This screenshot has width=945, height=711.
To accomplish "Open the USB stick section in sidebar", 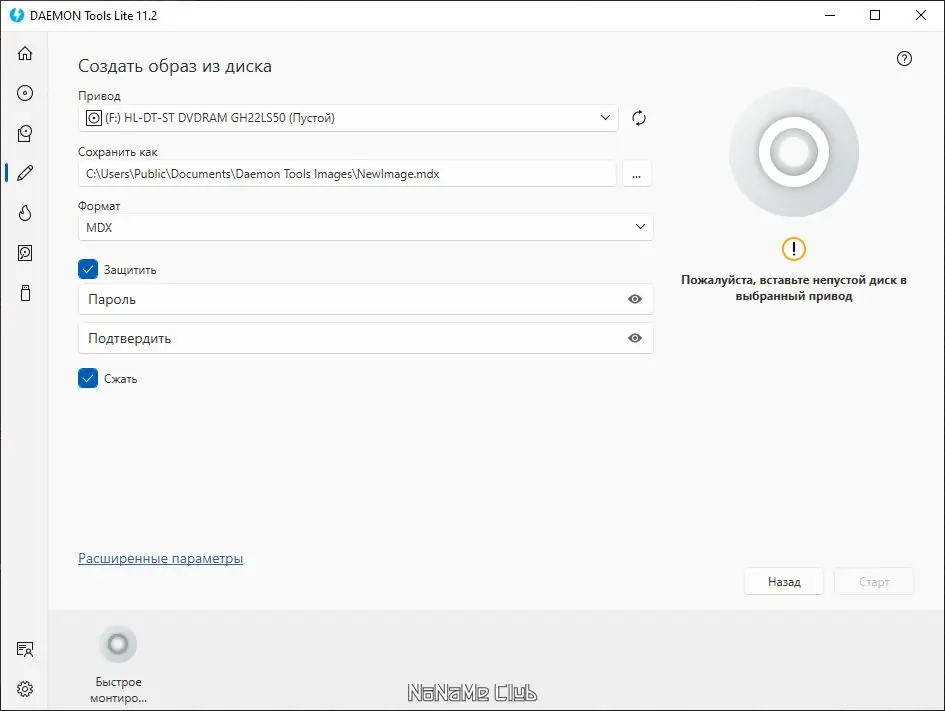I will [25, 293].
